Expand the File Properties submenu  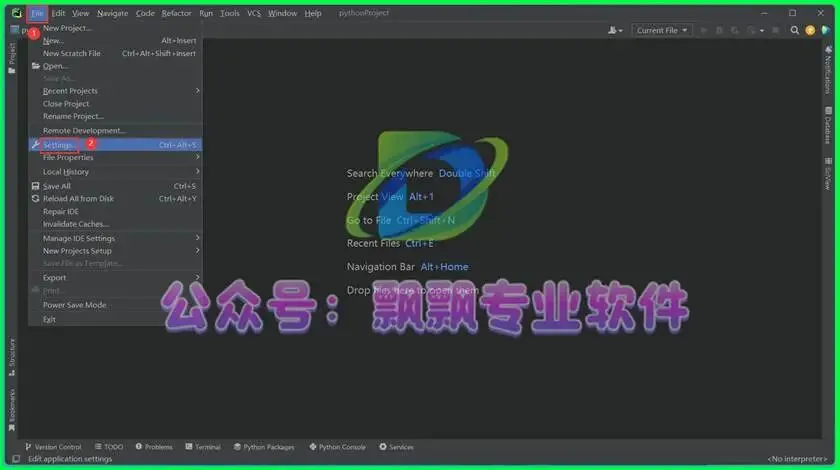115,158
